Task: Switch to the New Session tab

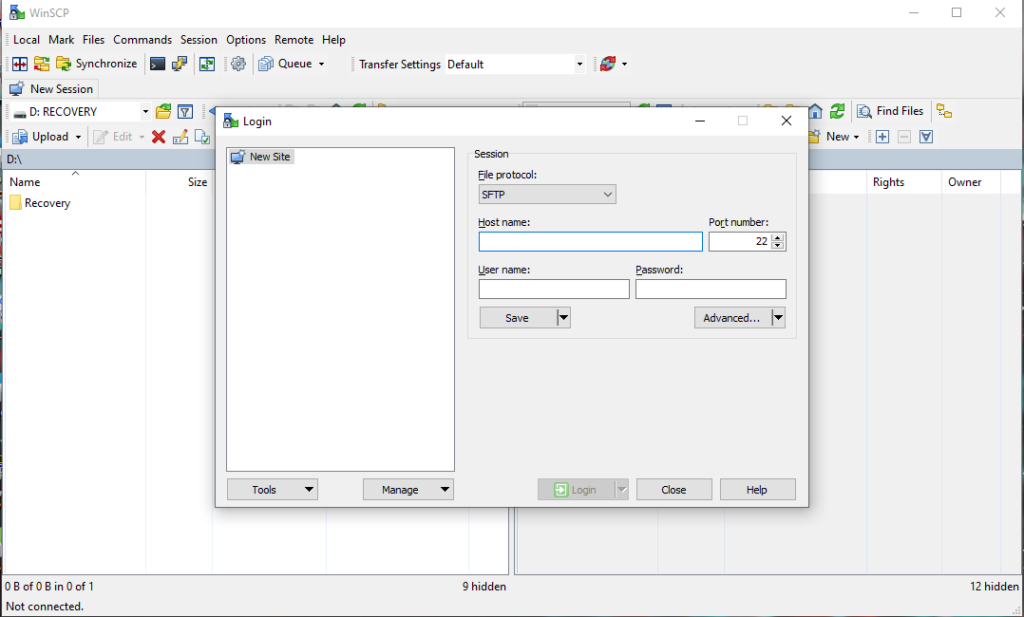Action: (52, 89)
